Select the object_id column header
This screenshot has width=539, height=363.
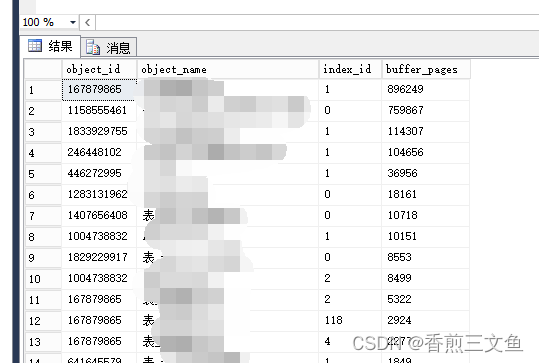[x=99, y=69]
